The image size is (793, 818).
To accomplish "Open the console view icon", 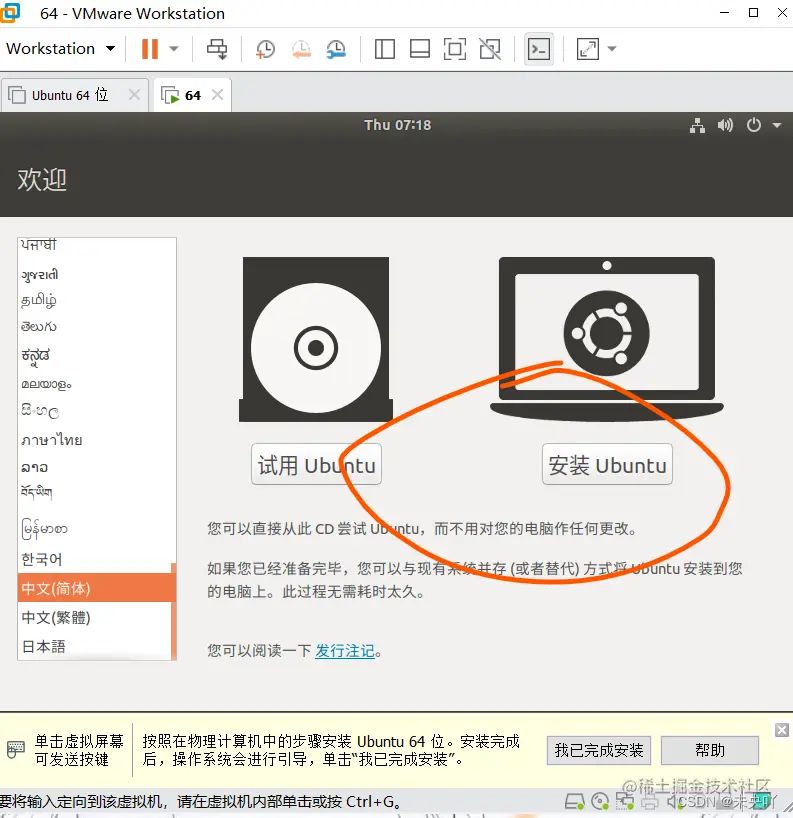I will (538, 49).
